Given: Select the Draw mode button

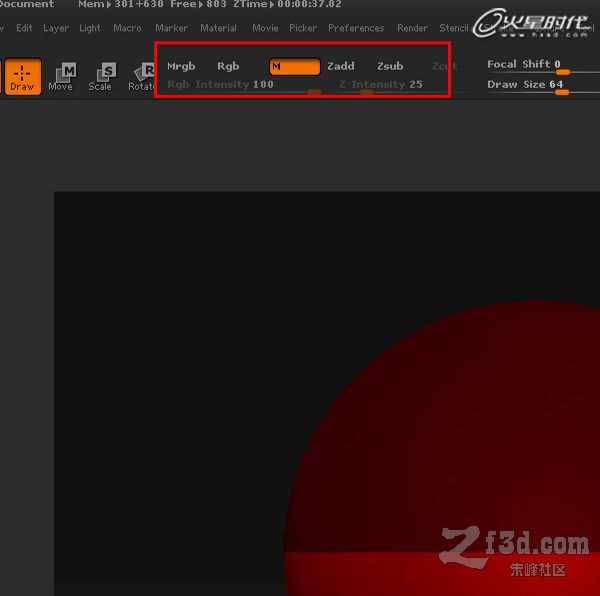Looking at the screenshot, I should (23, 77).
